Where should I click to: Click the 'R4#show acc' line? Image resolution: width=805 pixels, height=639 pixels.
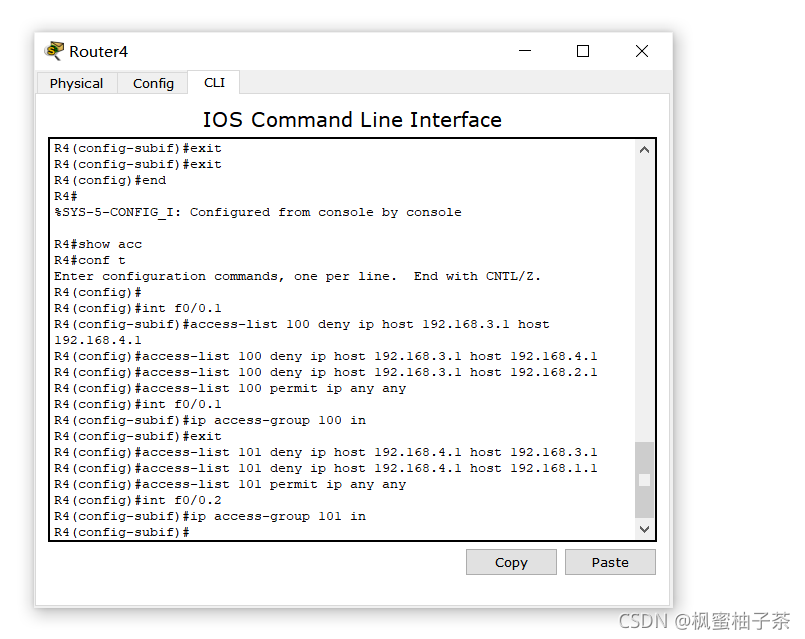98,244
